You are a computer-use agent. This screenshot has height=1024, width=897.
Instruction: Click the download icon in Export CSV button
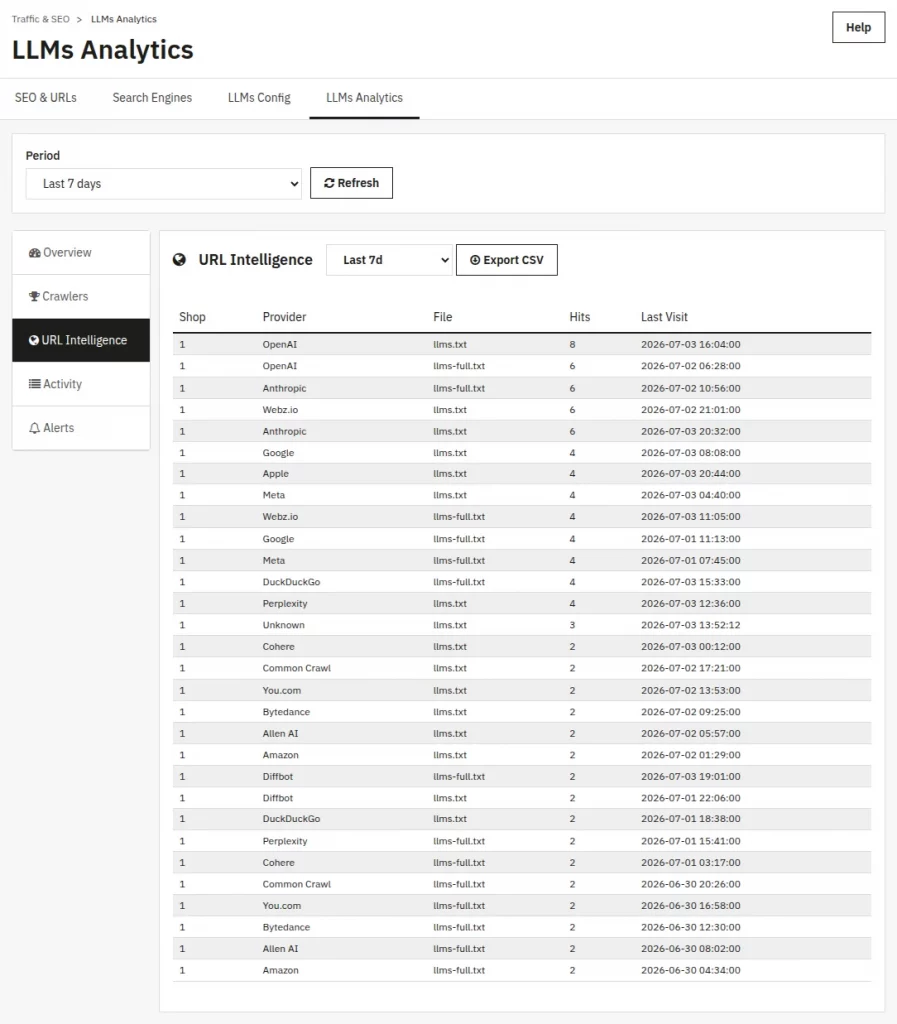(475, 260)
